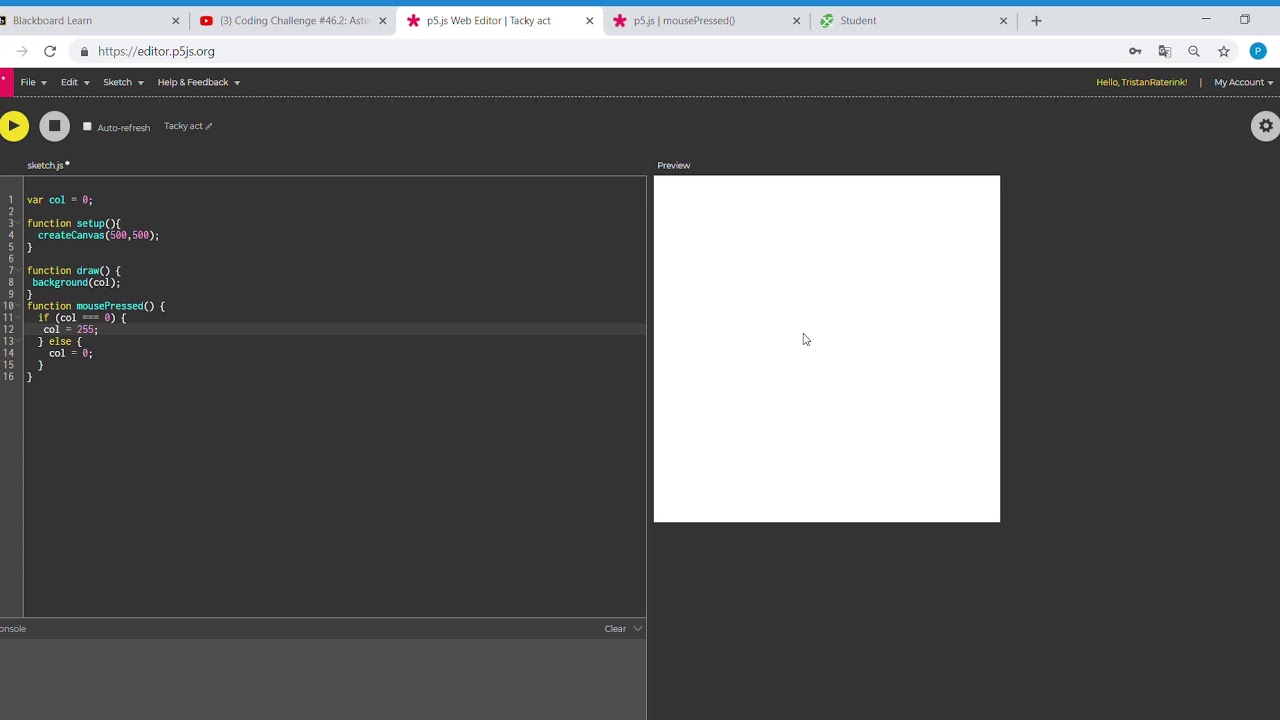Reload the page in the browser

pos(50,51)
